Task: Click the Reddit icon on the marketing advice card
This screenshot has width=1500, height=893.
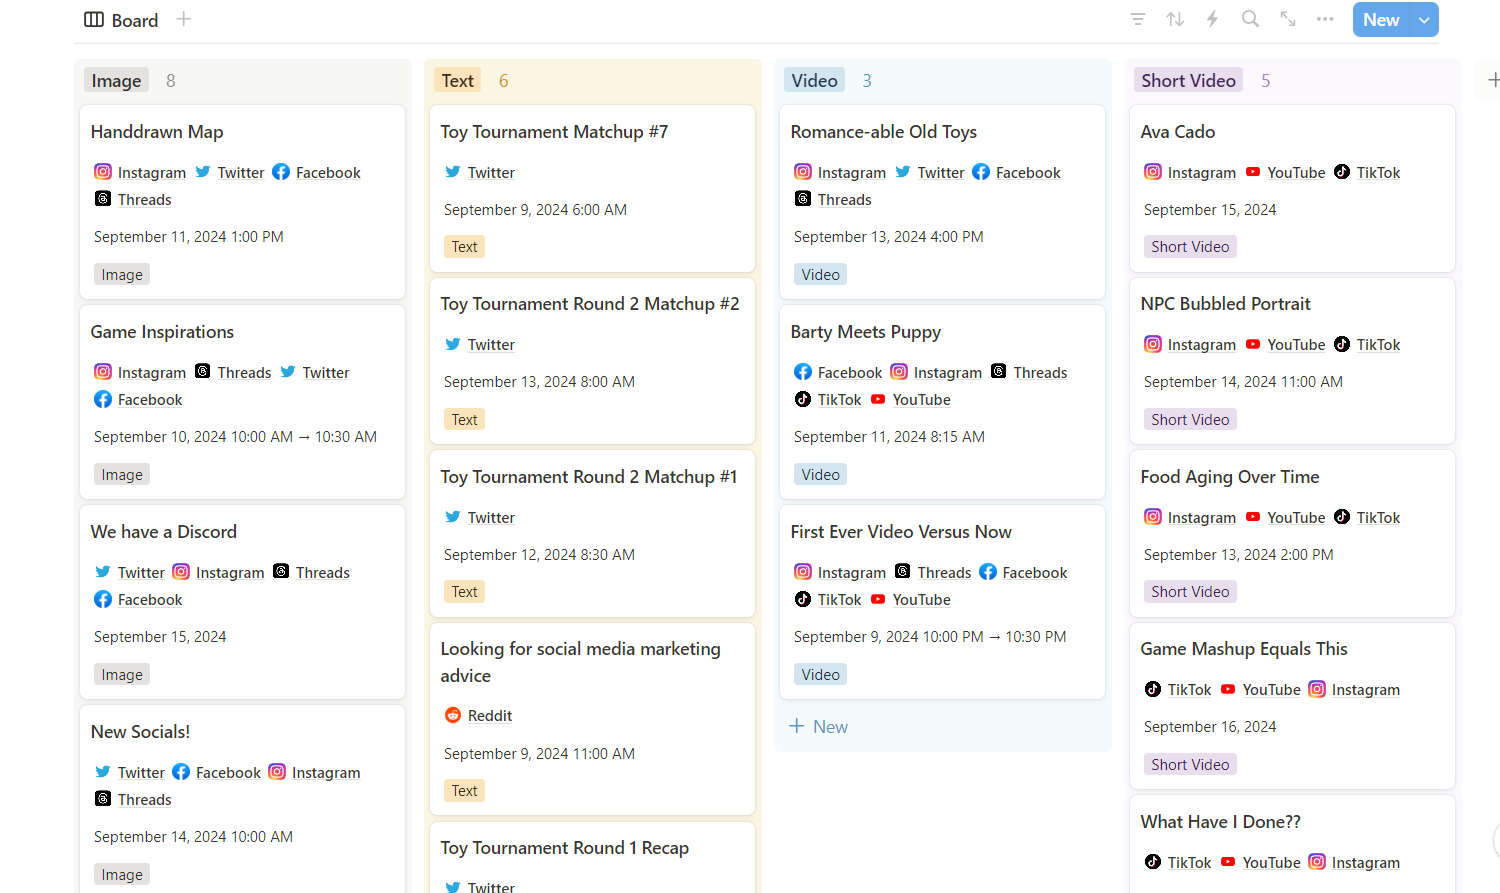Action: pyautogui.click(x=453, y=715)
